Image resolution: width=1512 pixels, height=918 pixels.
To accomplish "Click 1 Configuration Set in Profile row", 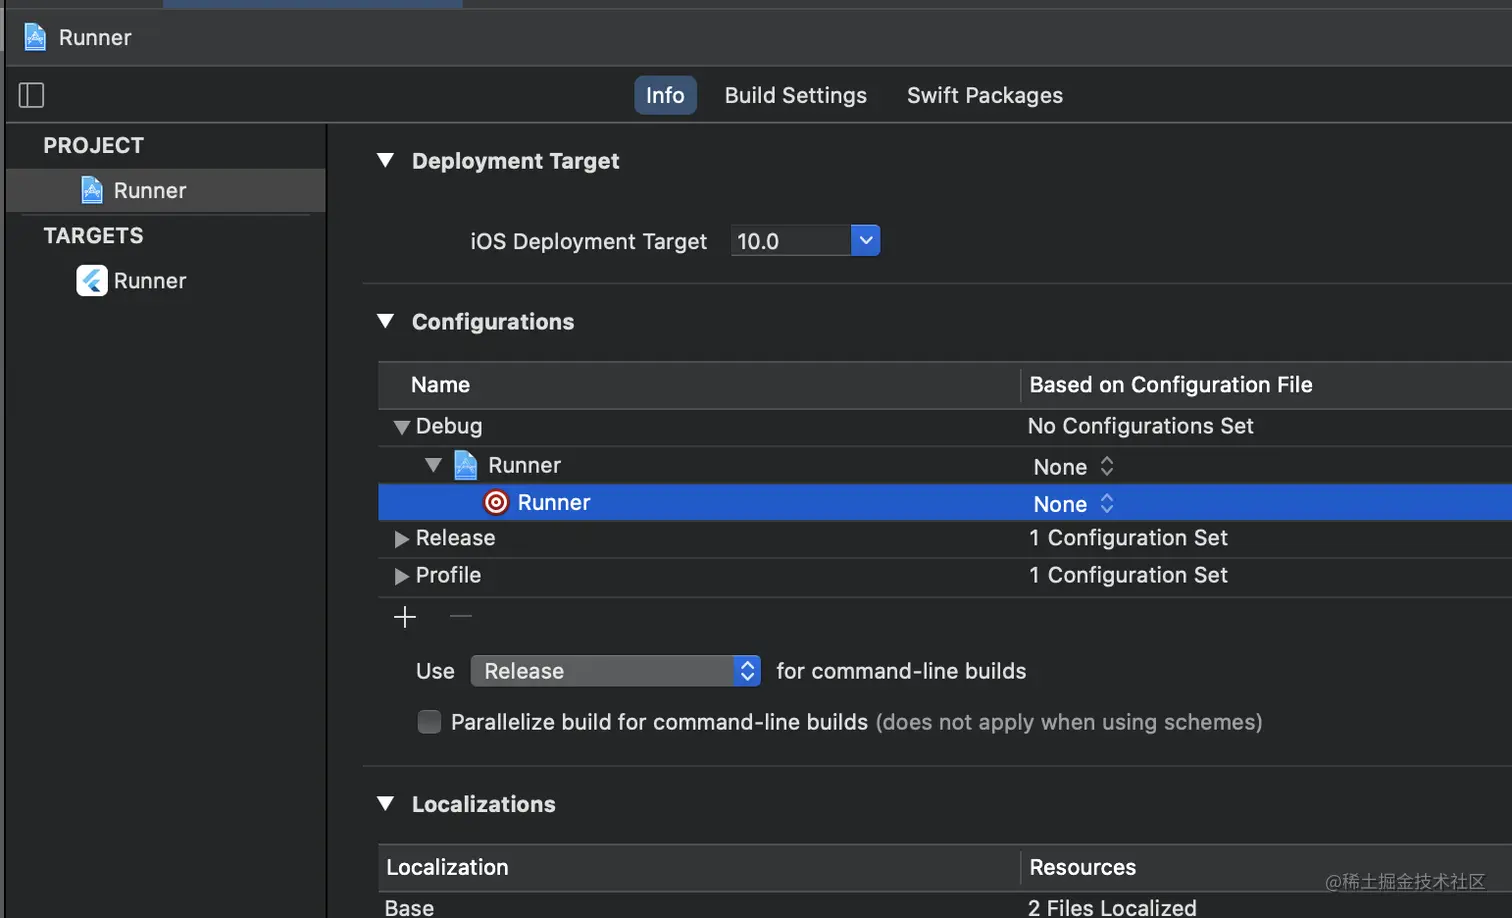I will (x=1128, y=575).
